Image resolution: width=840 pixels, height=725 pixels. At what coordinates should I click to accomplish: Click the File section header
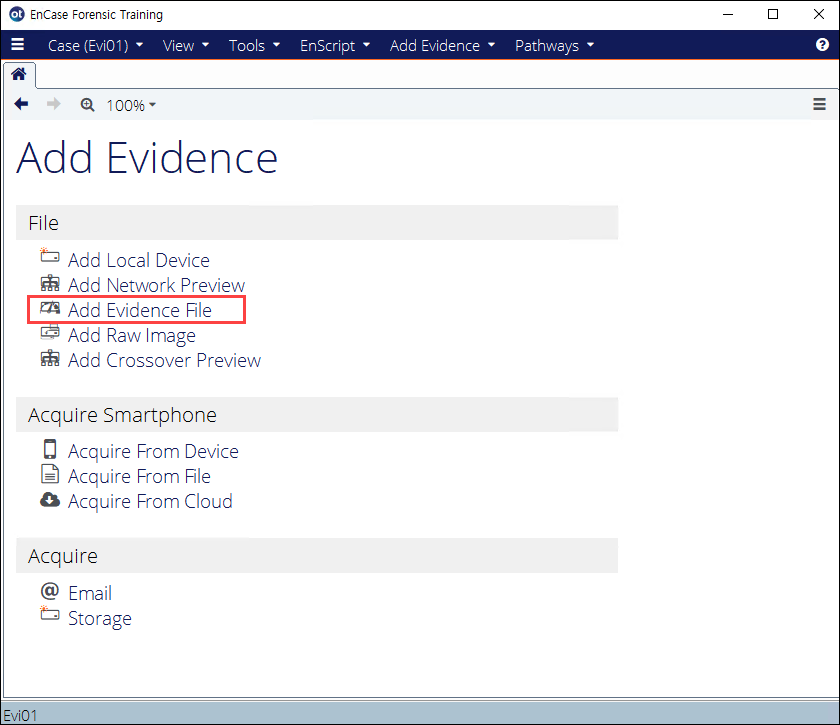(x=317, y=222)
